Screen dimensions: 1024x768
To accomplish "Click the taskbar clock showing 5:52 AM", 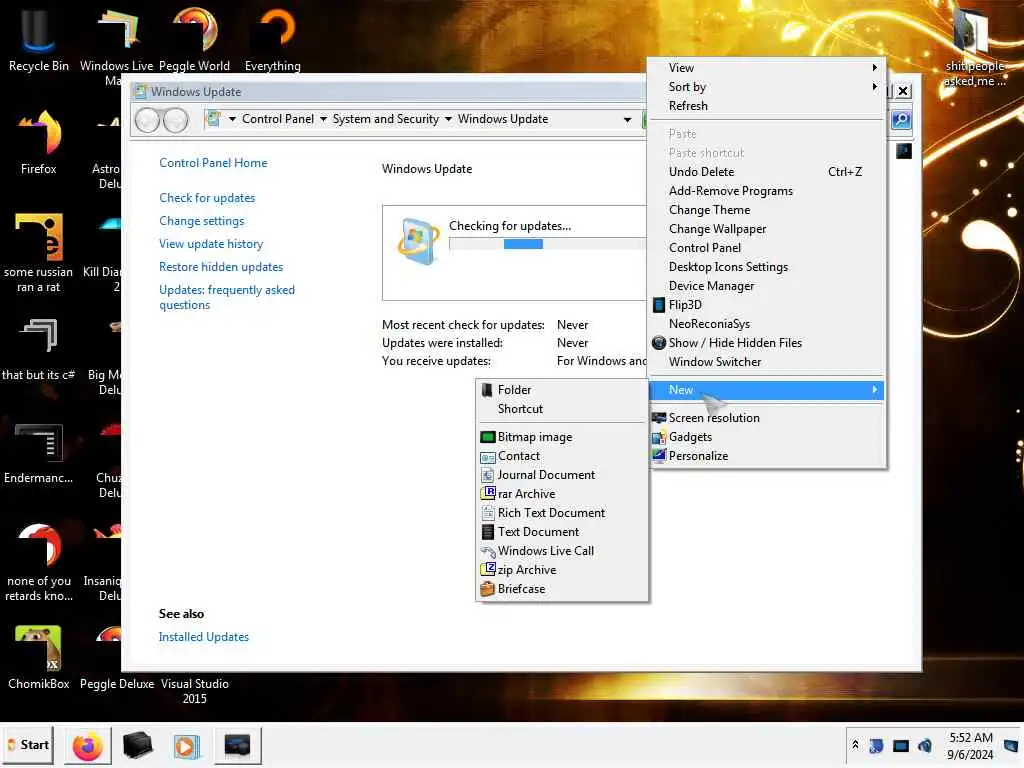I will tap(970, 746).
